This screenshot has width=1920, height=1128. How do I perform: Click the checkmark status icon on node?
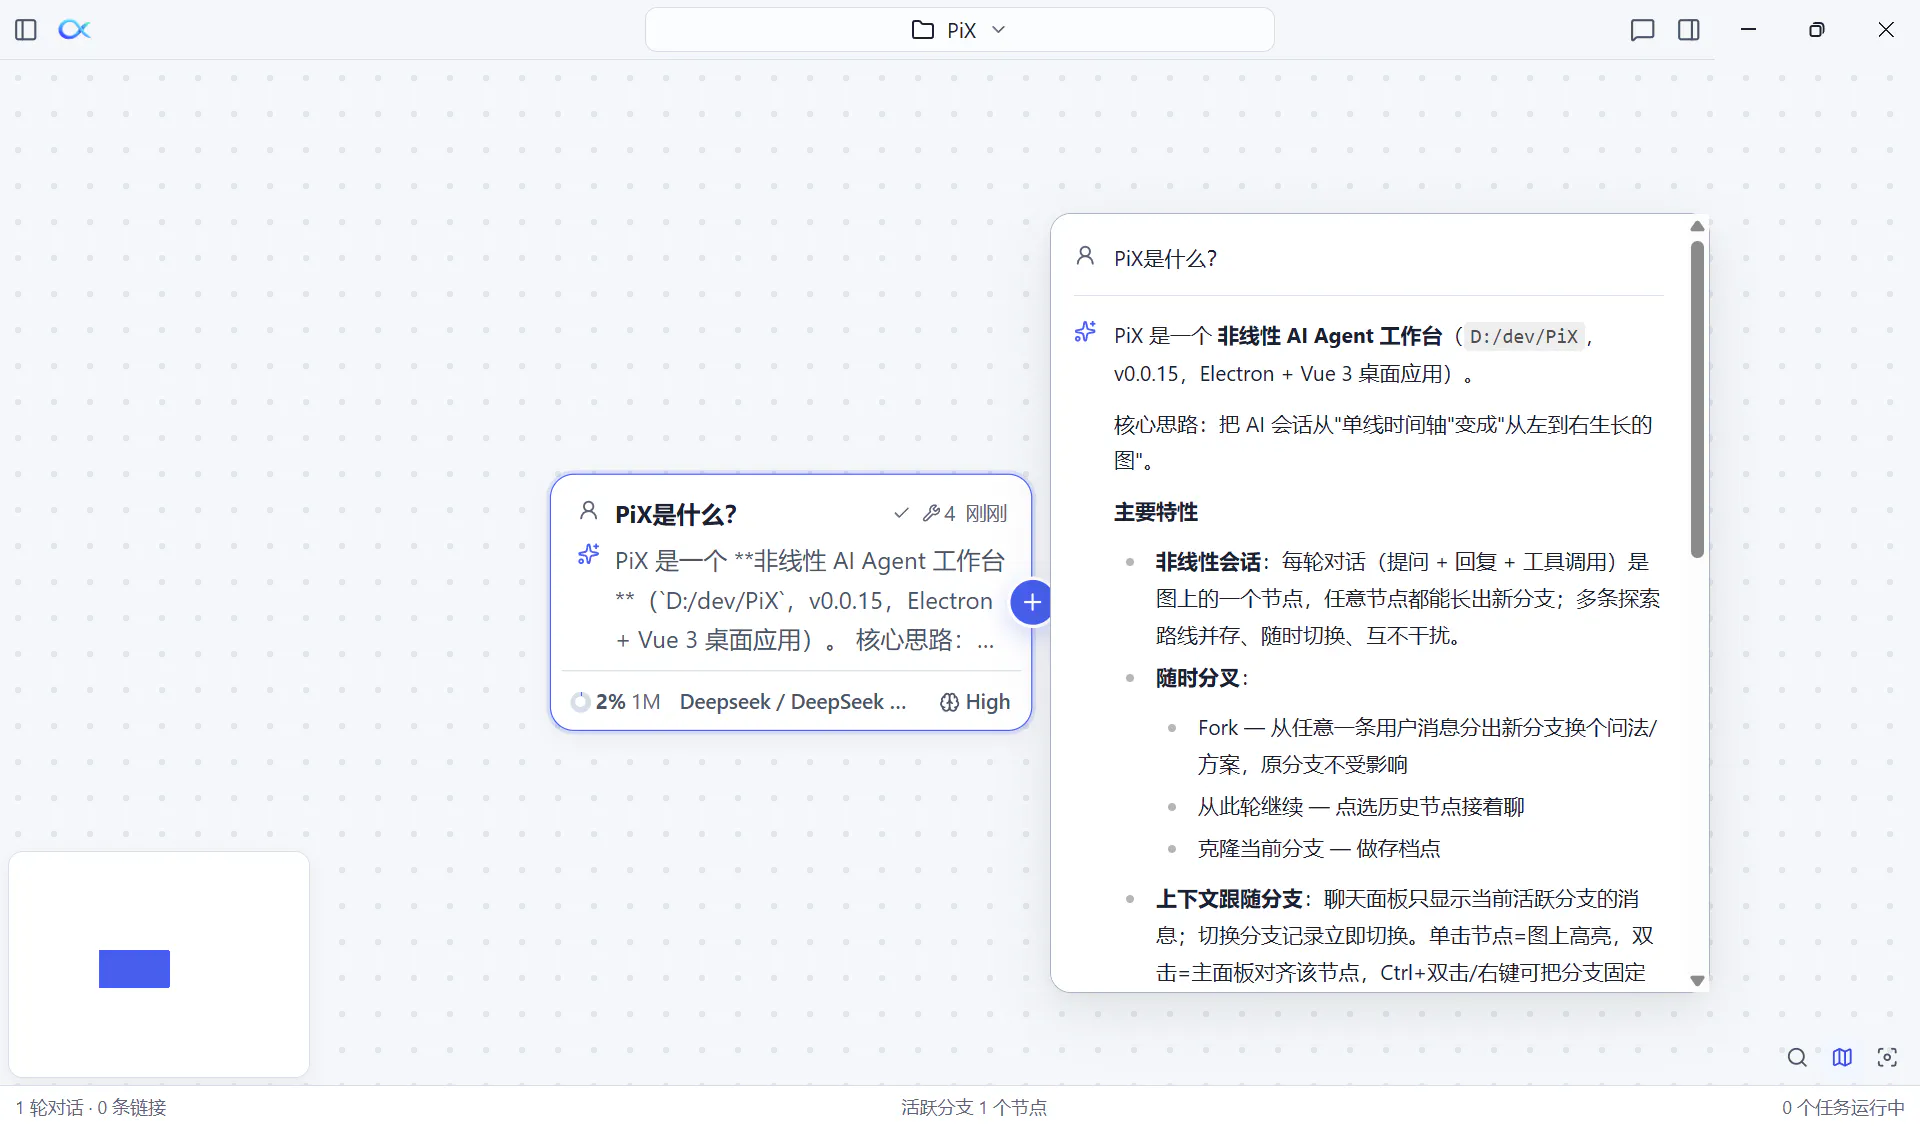901,513
